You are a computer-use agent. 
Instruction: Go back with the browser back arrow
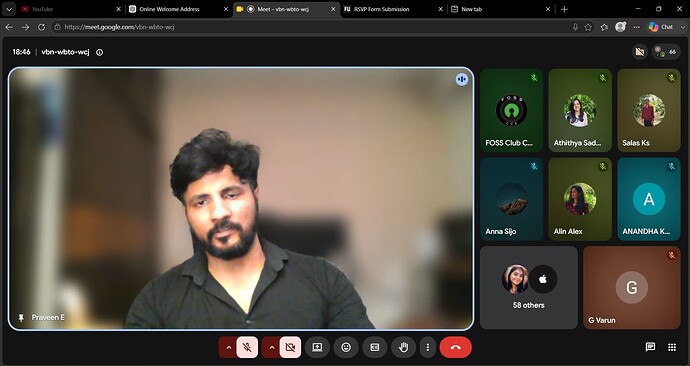(x=9, y=27)
